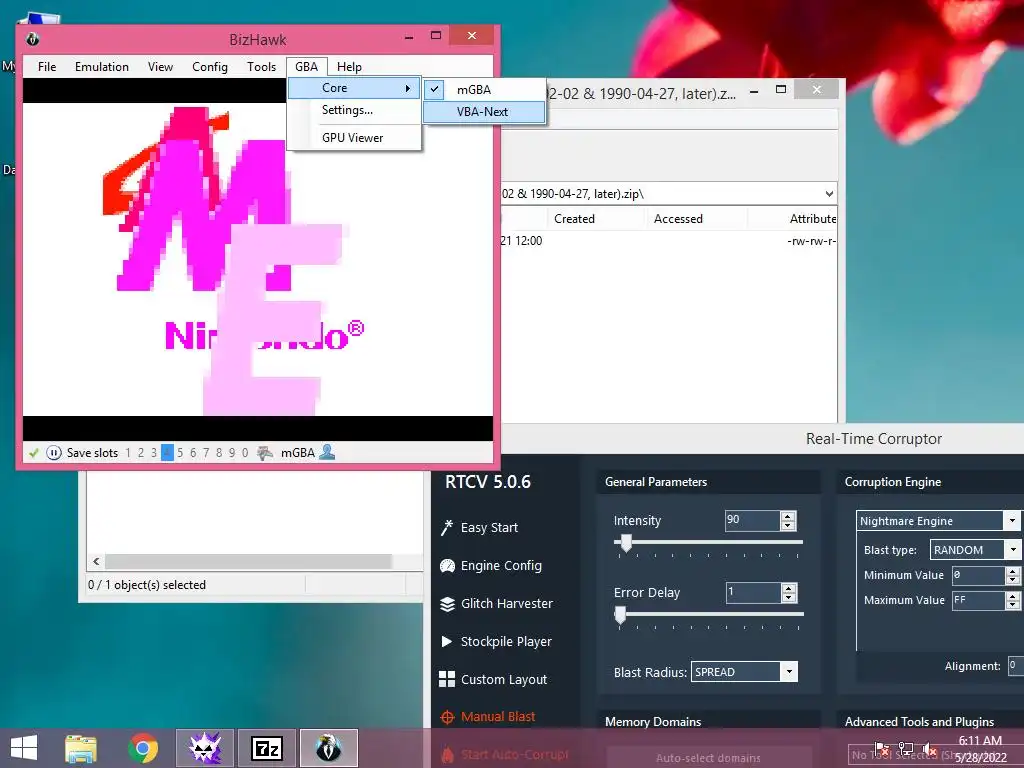
Task: Click the user profile icon in status bar
Action: pyautogui.click(x=327, y=452)
